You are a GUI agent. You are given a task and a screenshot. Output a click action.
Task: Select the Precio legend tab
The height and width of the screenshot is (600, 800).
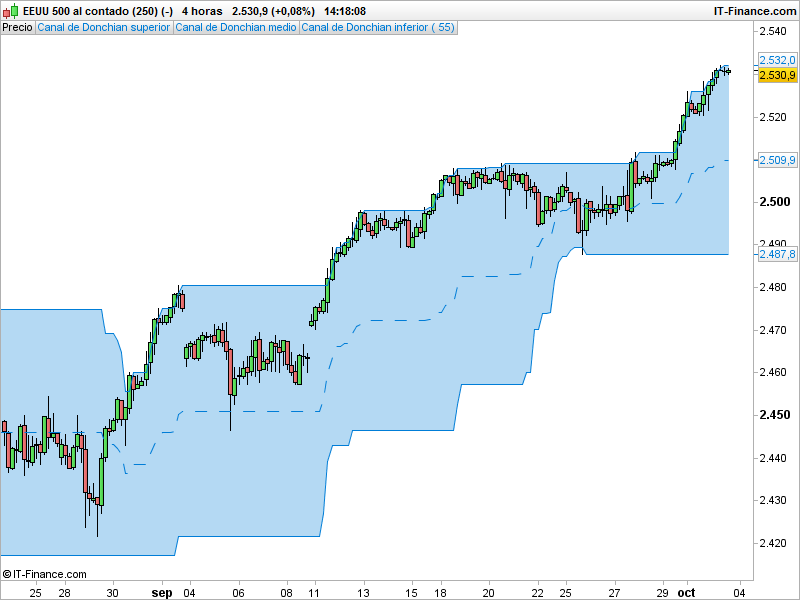tap(18, 28)
